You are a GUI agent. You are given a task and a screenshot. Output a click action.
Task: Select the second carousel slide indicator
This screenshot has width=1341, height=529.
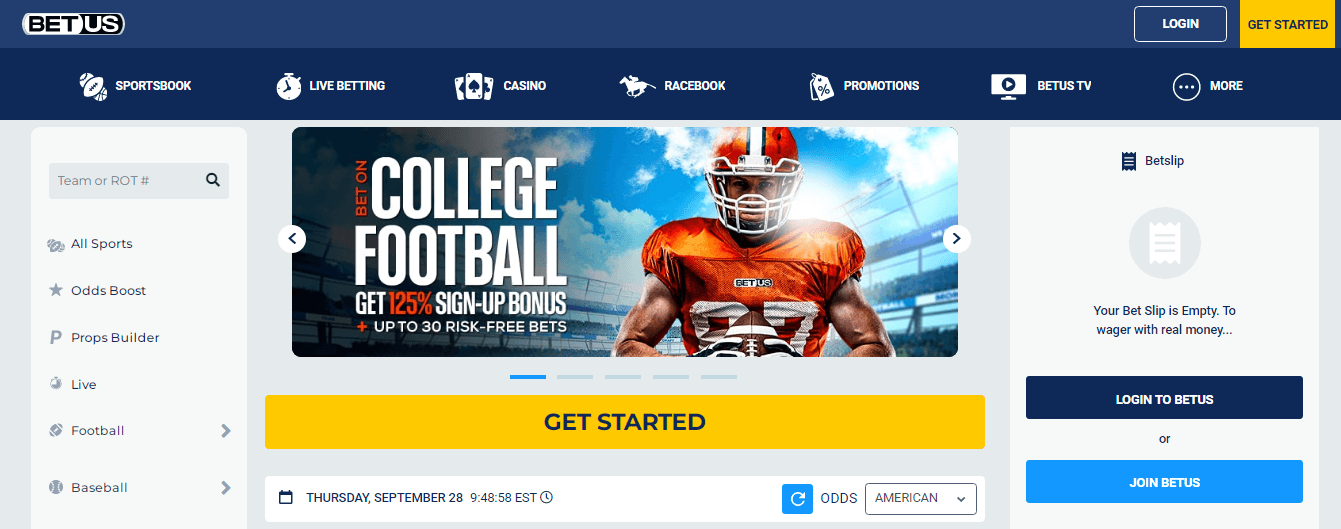575,377
